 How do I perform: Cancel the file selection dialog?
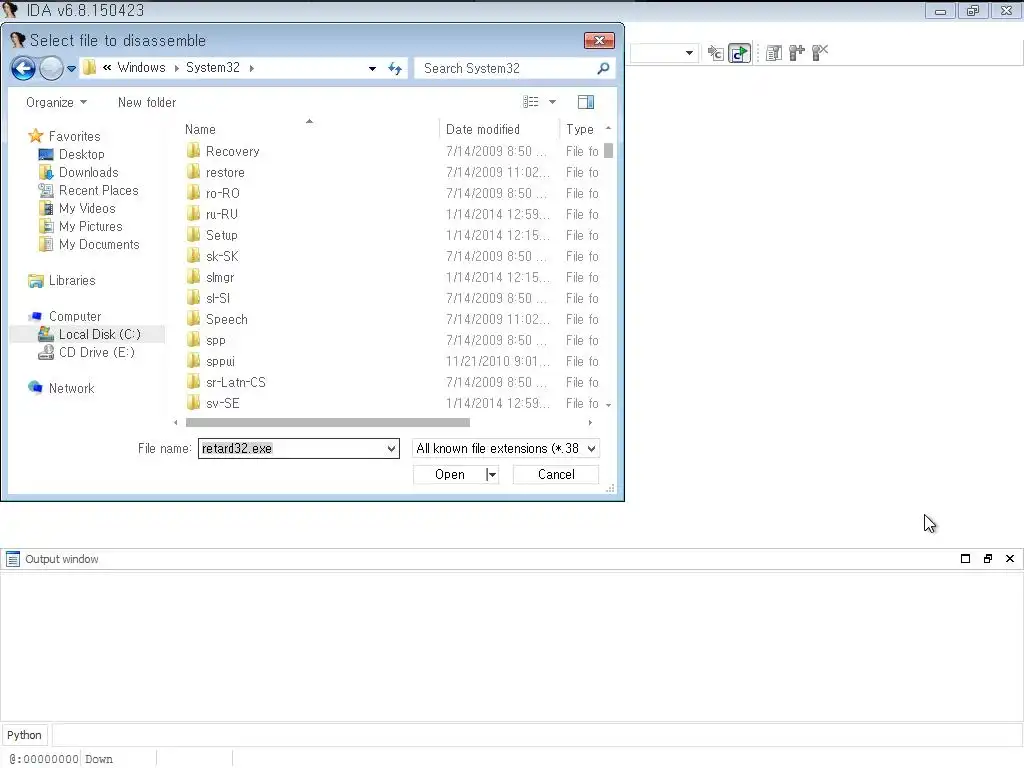point(556,475)
